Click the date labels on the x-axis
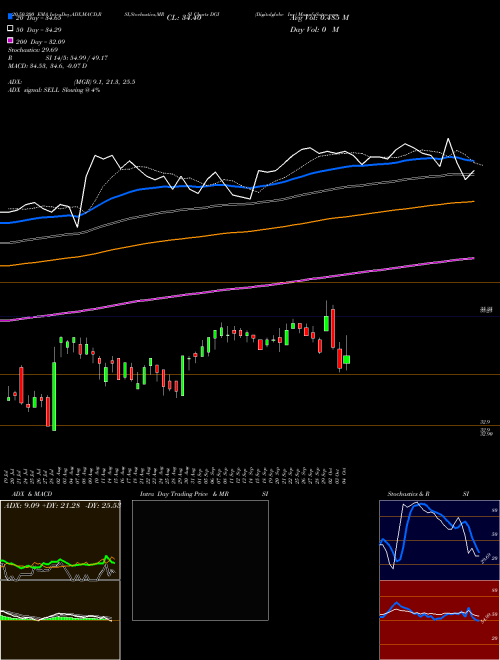The image size is (500, 660). pos(177,475)
